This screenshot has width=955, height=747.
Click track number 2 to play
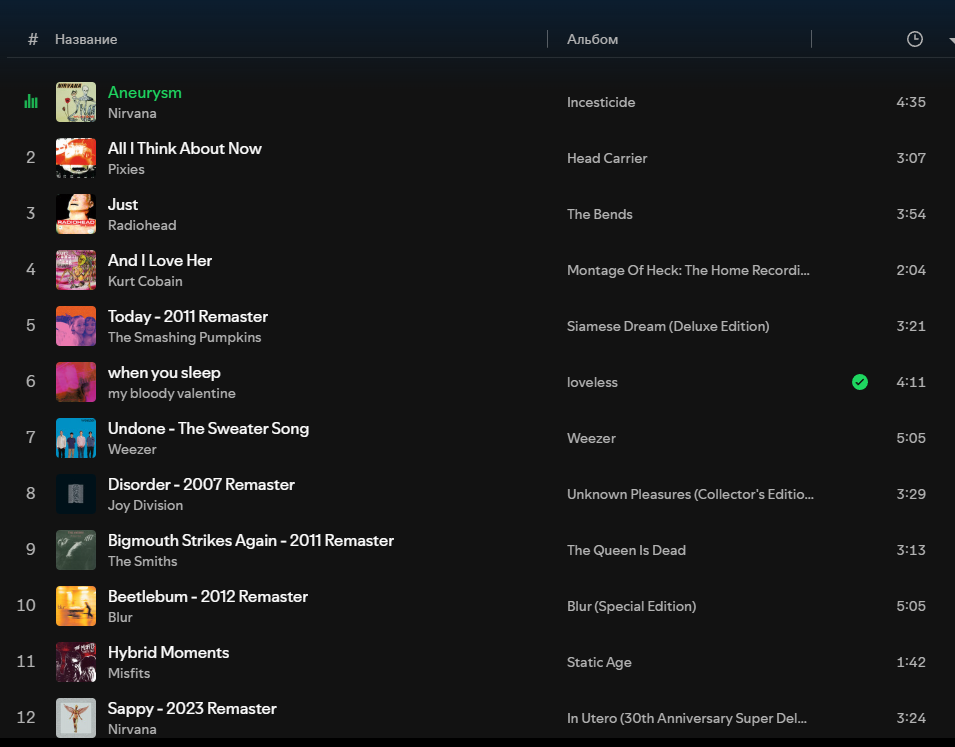(x=30, y=158)
